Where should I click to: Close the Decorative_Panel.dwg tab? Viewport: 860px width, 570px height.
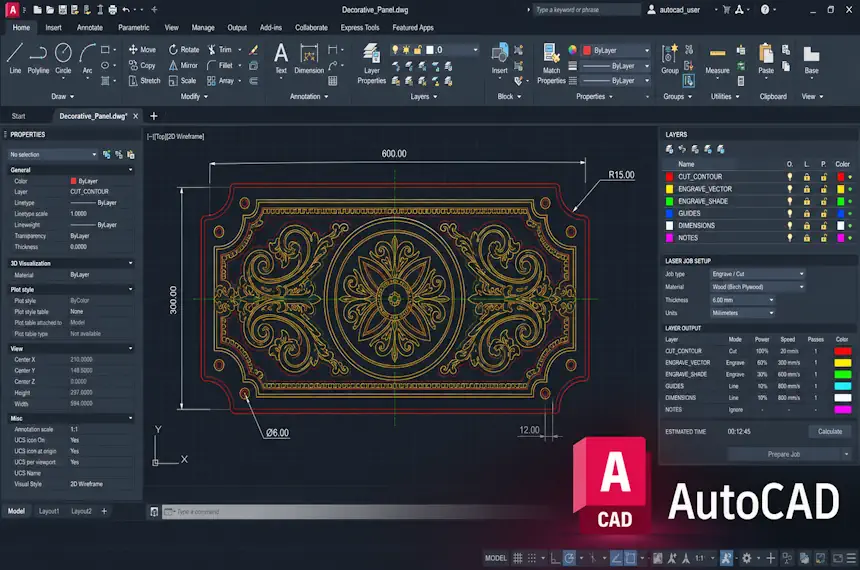tap(135, 116)
